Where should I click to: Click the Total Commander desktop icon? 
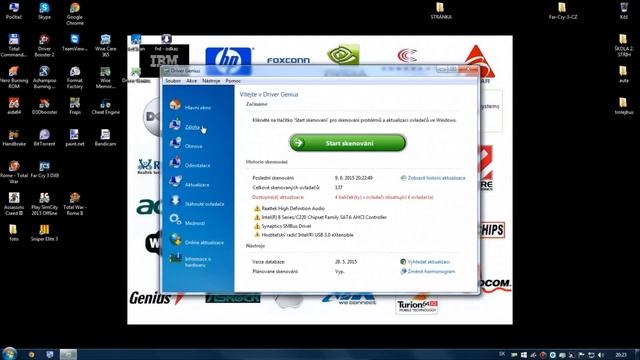14,45
